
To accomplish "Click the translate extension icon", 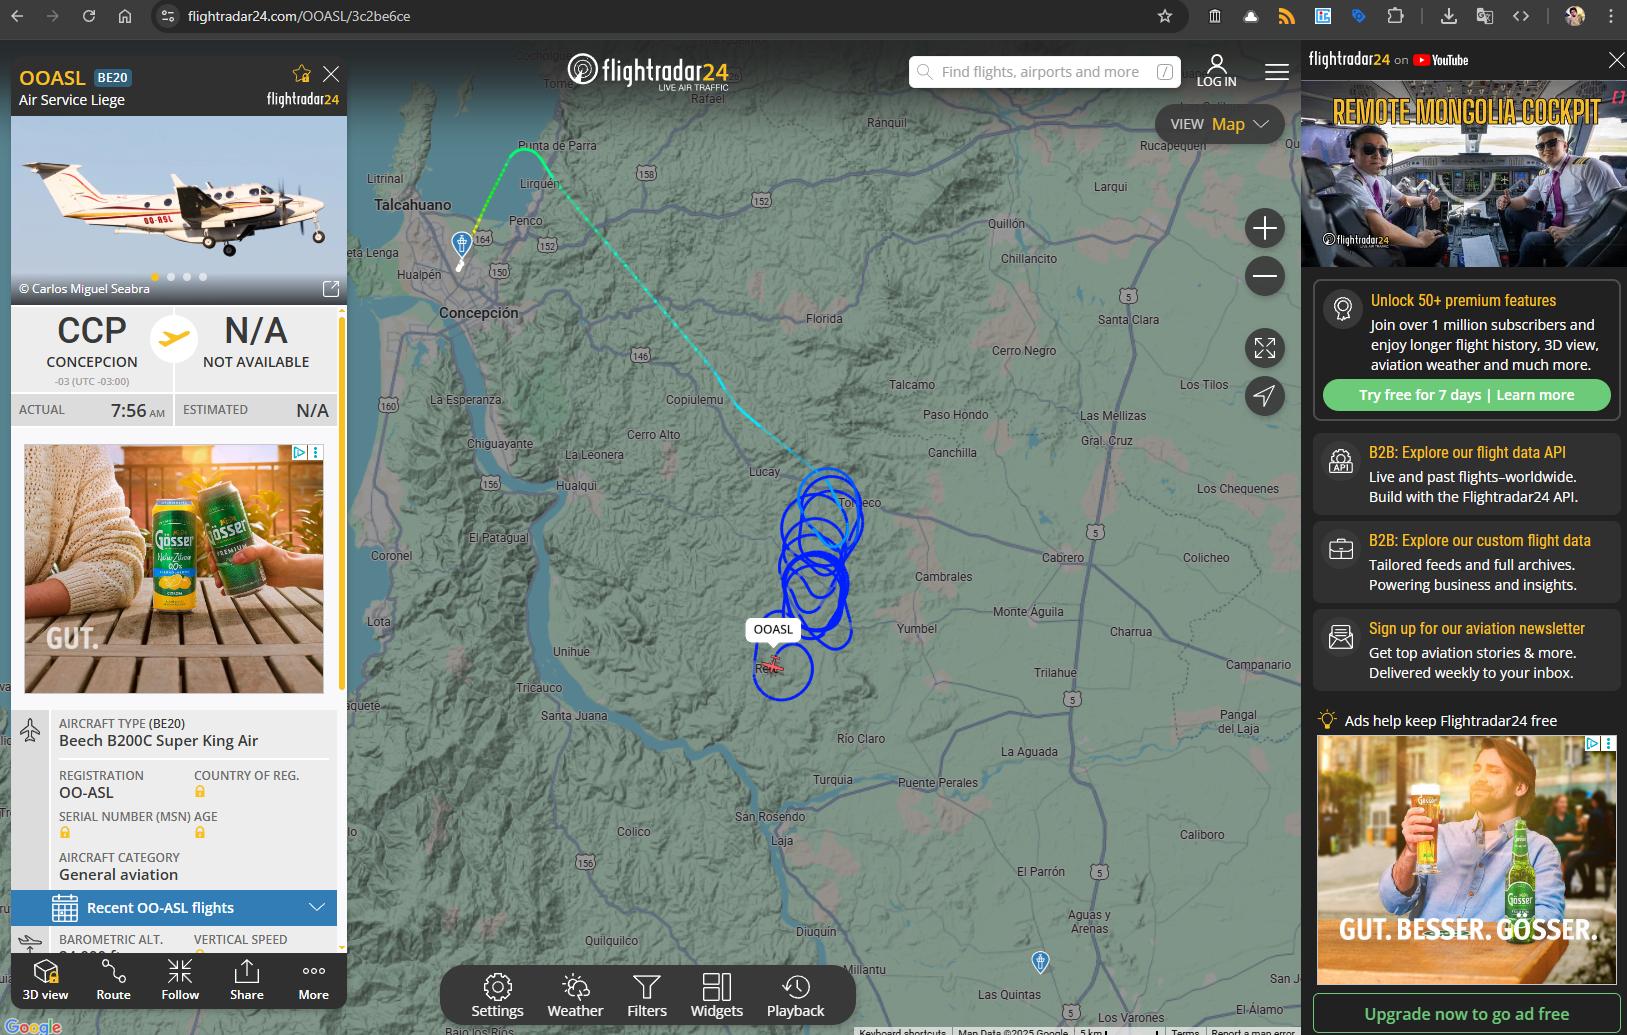I will (1484, 16).
